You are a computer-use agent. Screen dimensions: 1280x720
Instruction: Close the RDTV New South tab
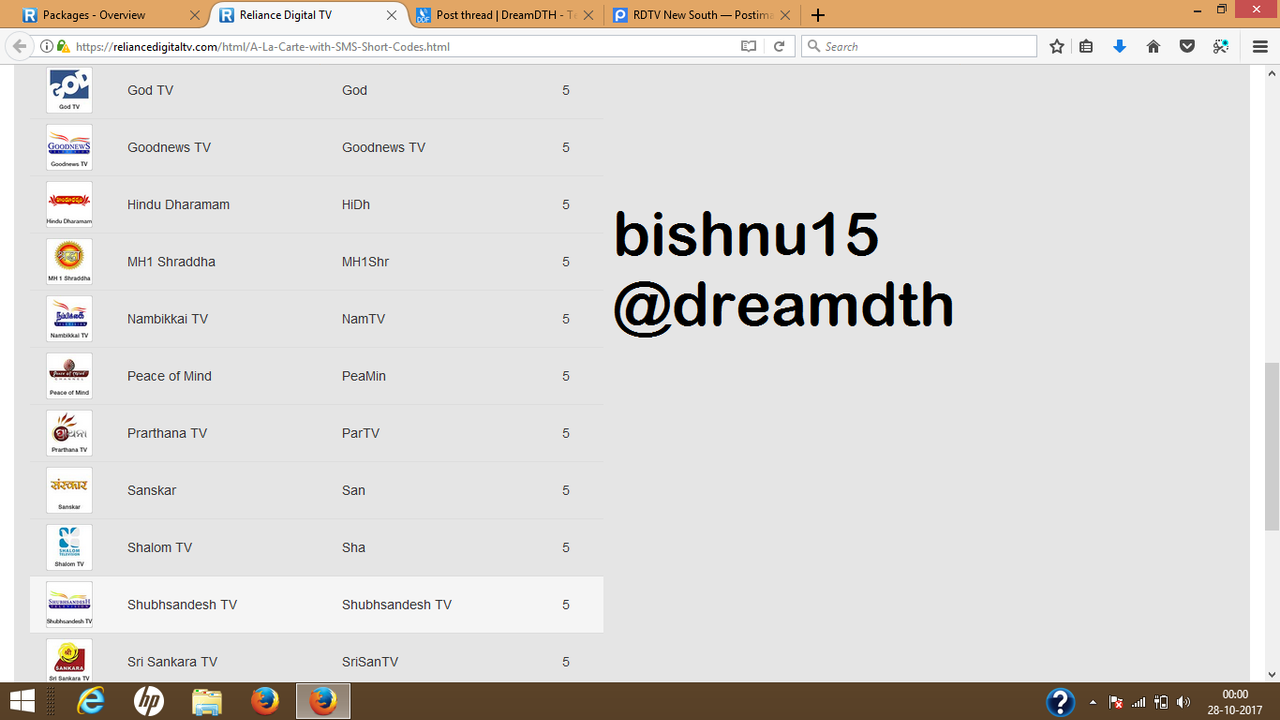point(783,15)
